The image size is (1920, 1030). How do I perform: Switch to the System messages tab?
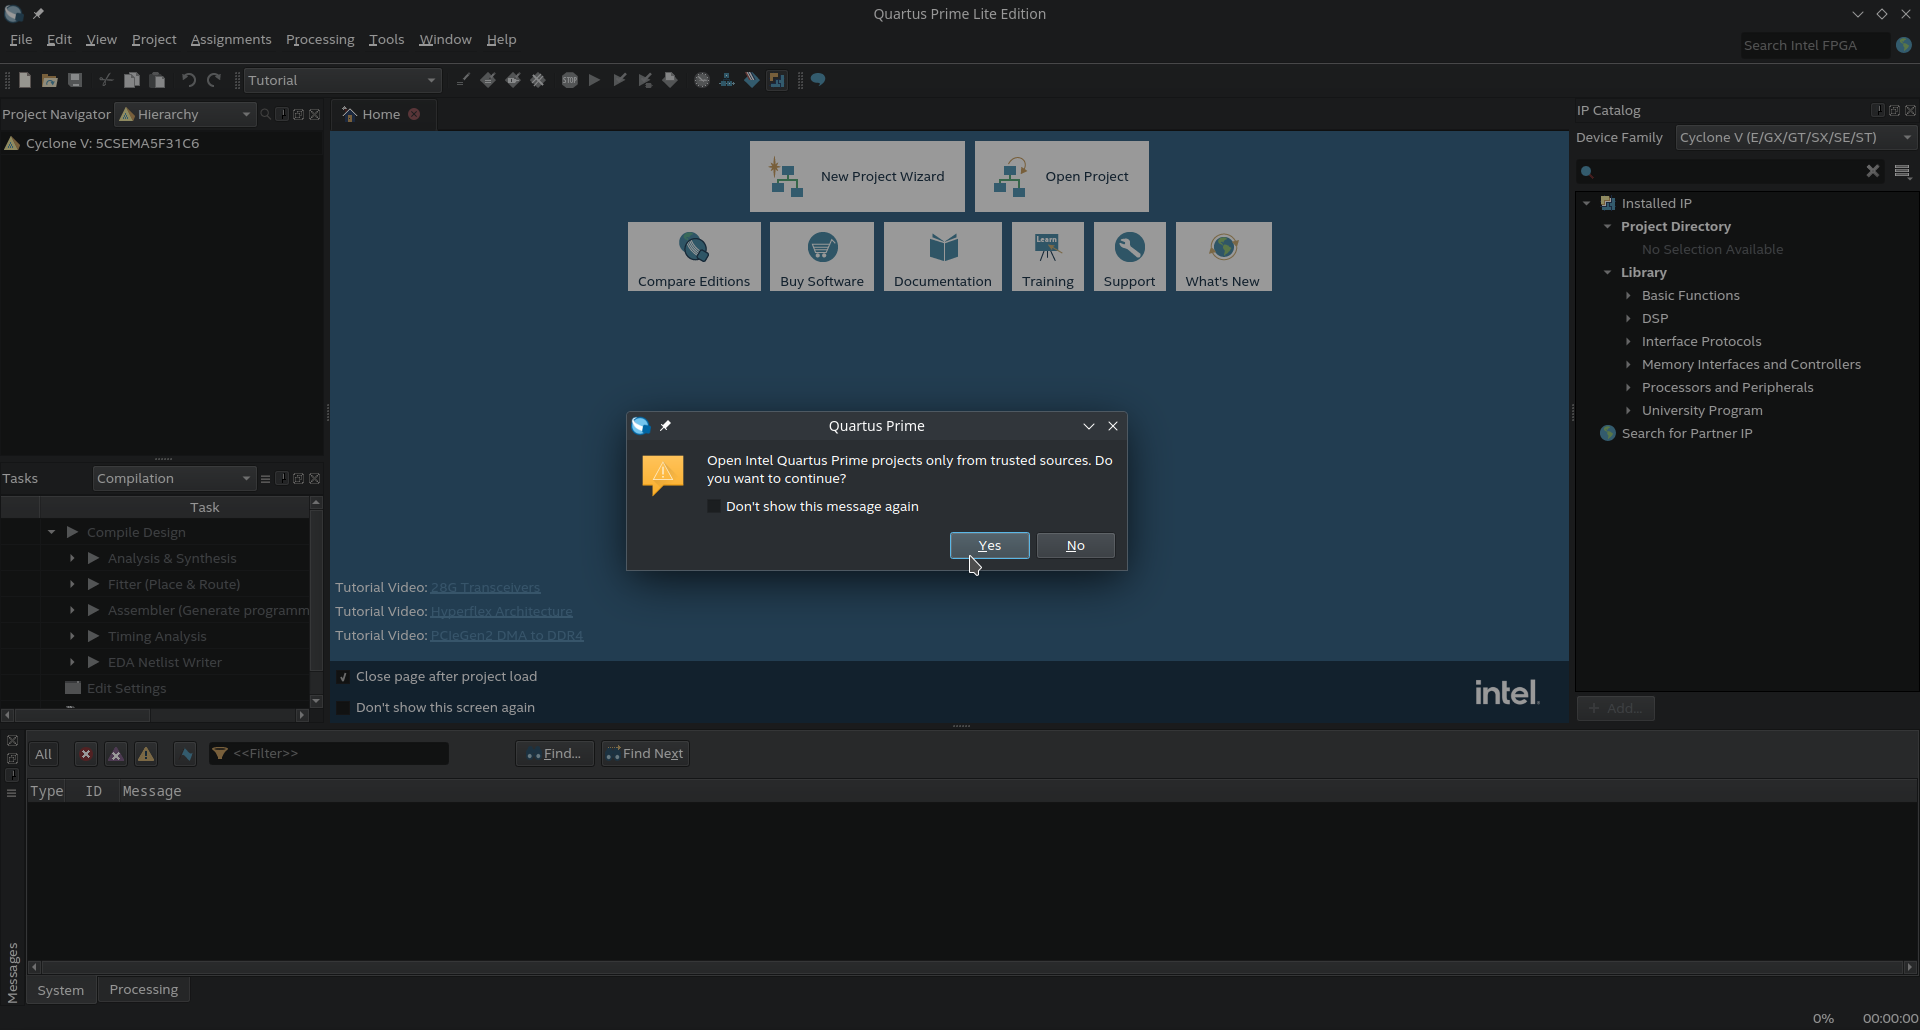pos(61,990)
